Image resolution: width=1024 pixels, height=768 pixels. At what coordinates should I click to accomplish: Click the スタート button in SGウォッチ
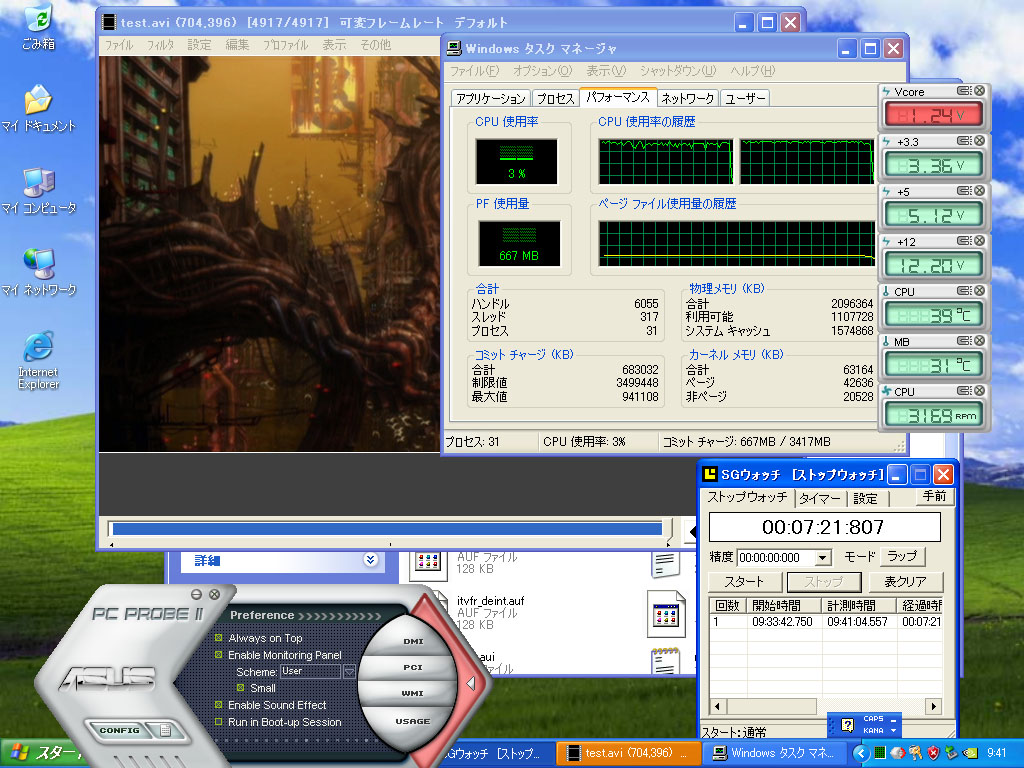tap(744, 581)
